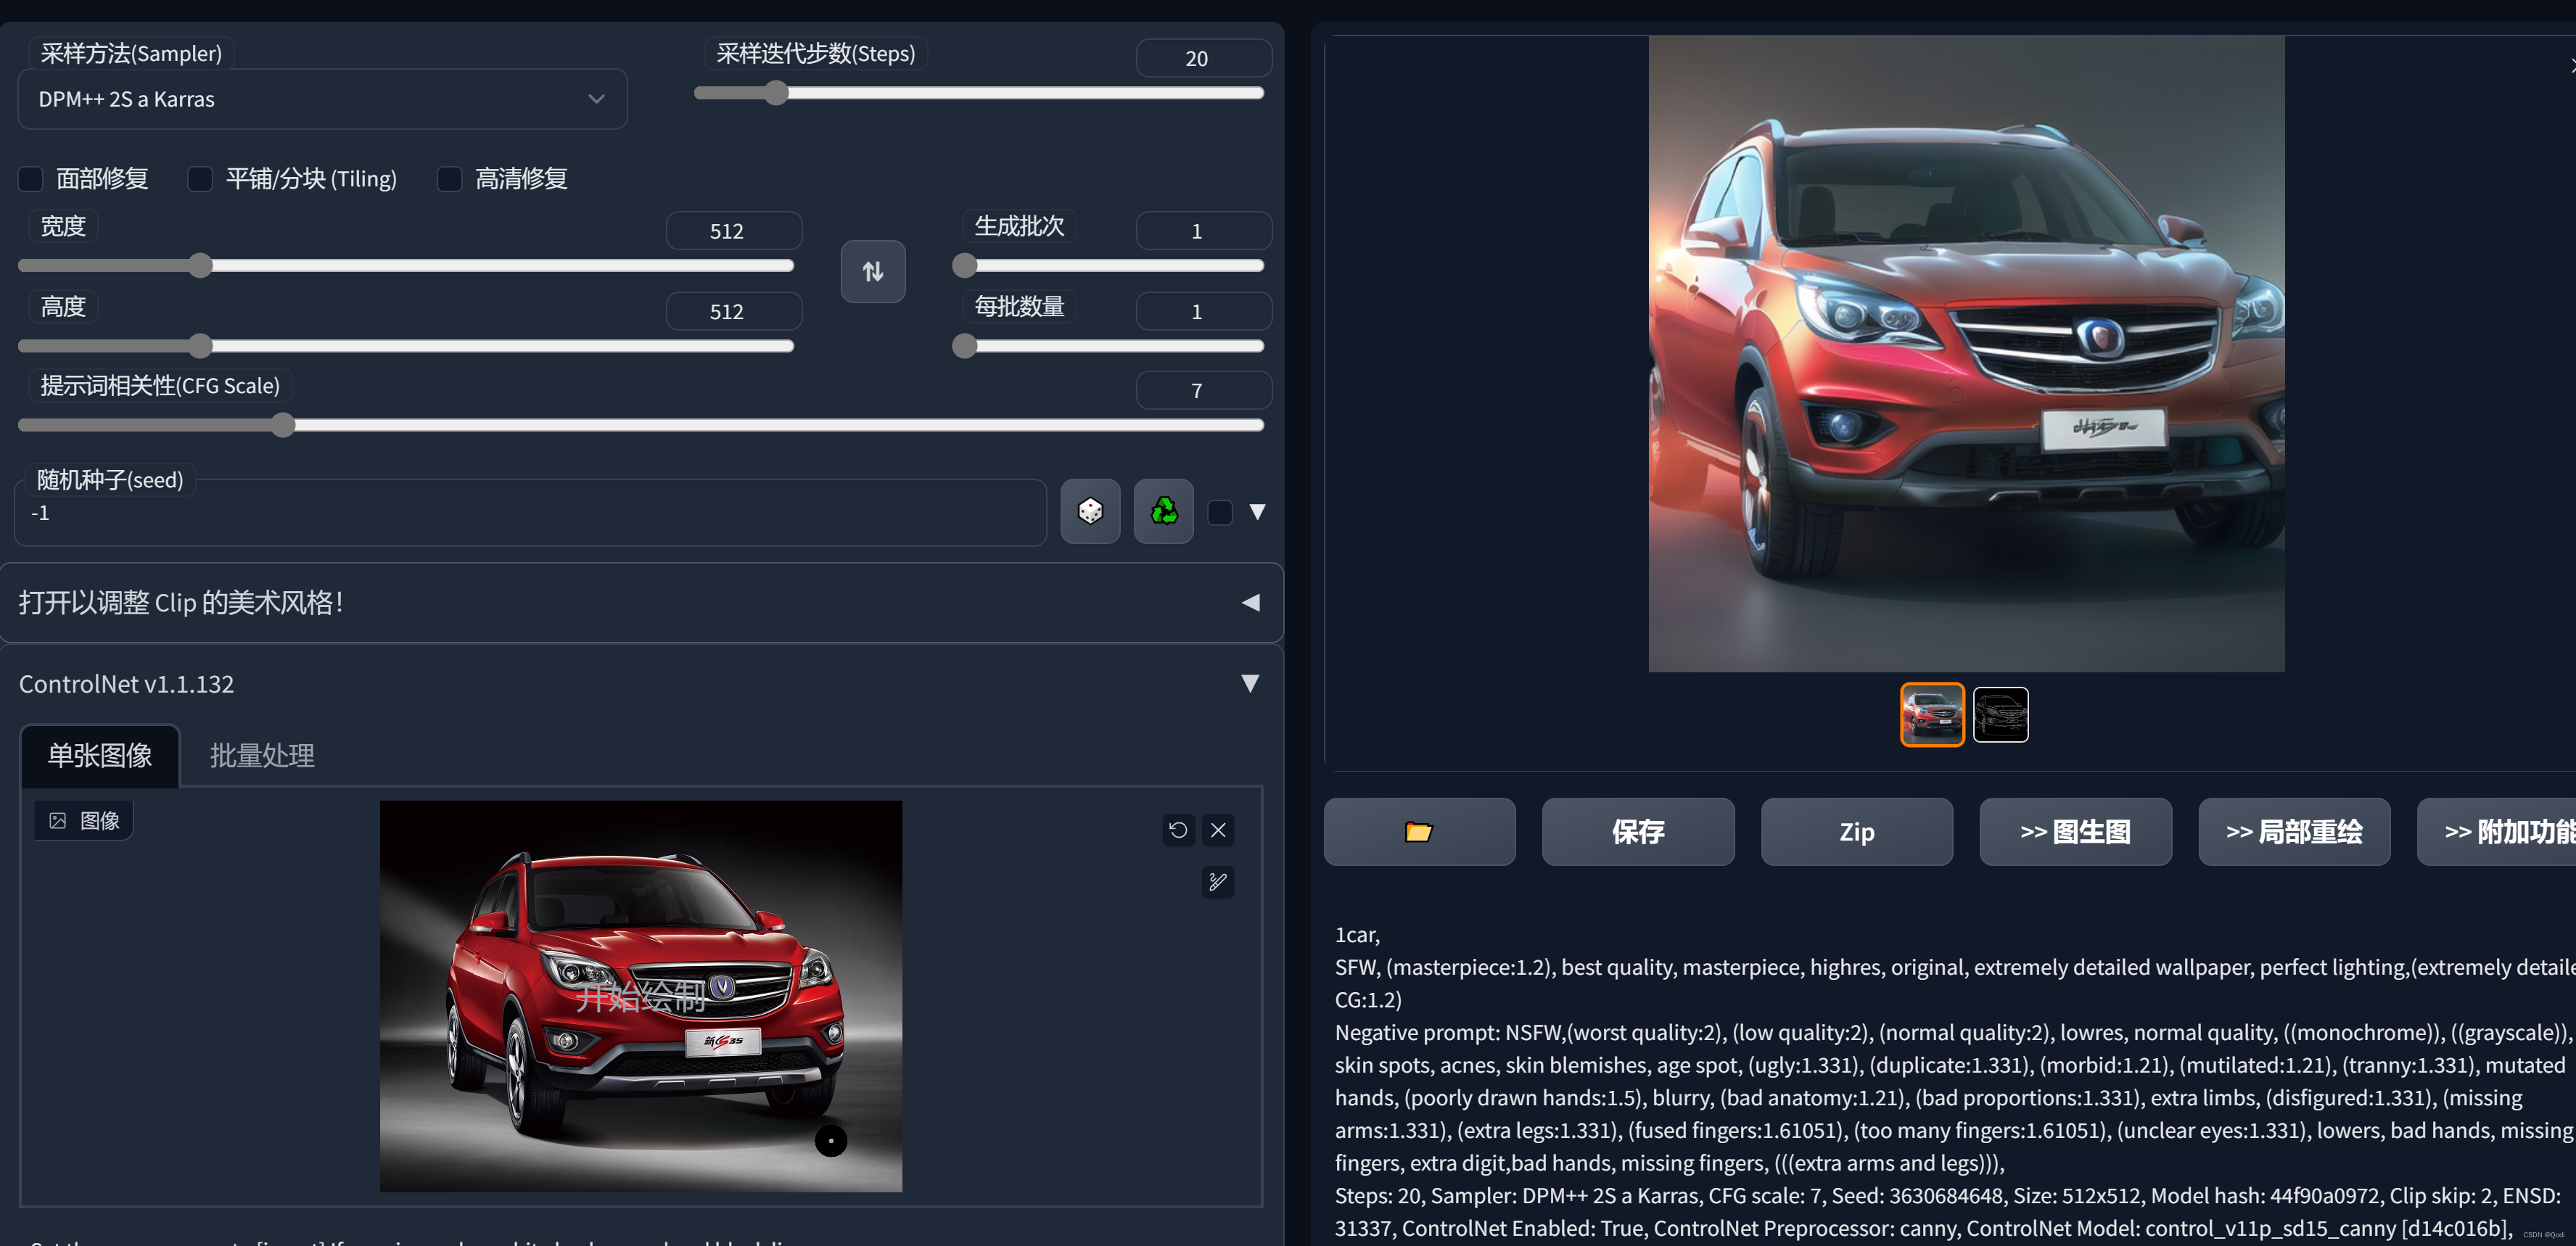Open the brush pen tool icon
2576x1246 pixels.
[x=1218, y=882]
